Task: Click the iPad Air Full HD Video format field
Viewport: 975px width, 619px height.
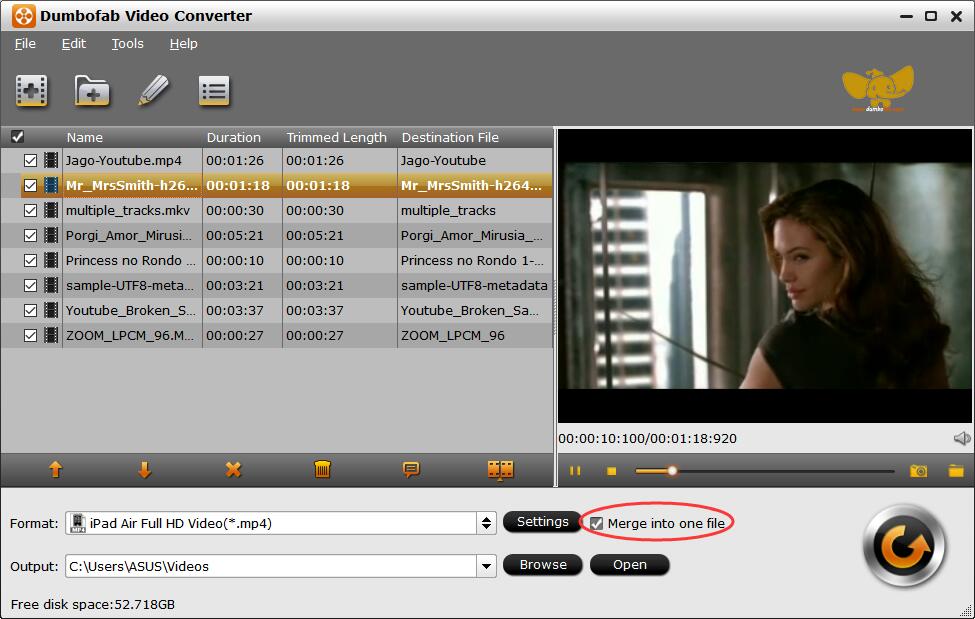Action: pos(270,523)
